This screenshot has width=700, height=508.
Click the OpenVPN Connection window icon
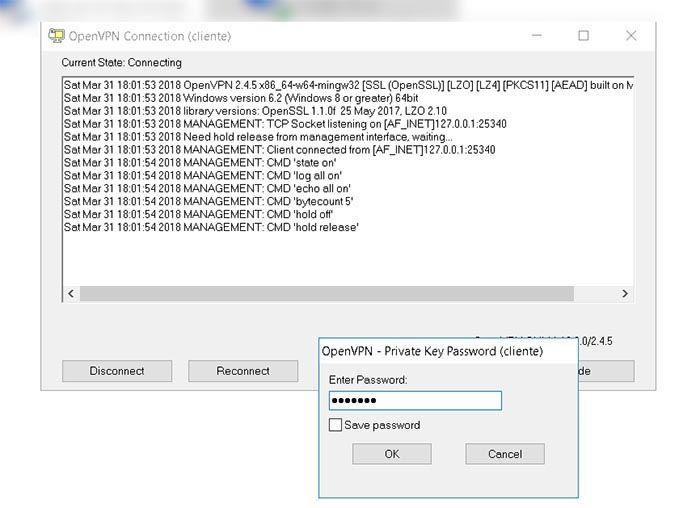pyautogui.click(x=56, y=36)
